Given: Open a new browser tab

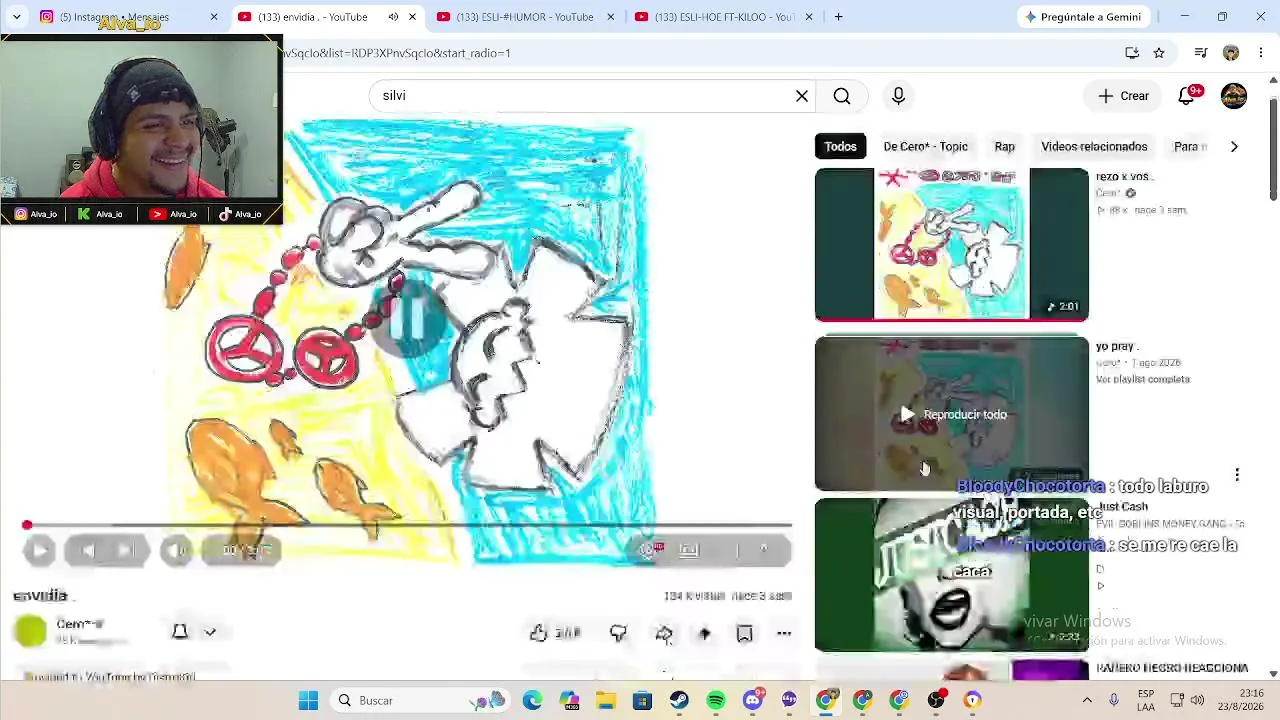Looking at the screenshot, I should [x=838, y=17].
